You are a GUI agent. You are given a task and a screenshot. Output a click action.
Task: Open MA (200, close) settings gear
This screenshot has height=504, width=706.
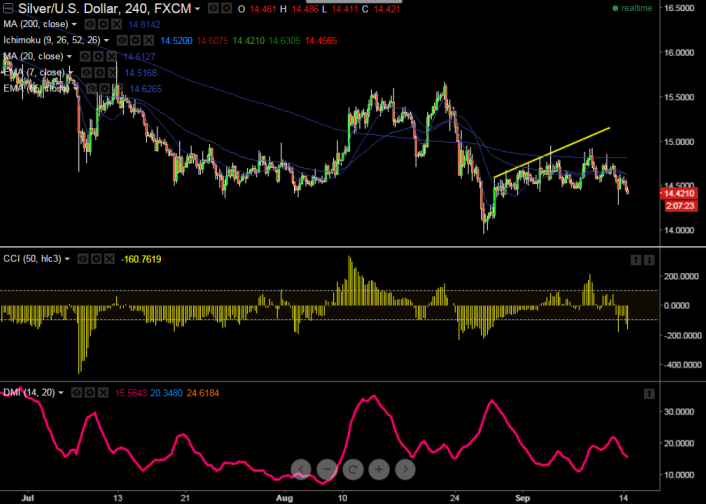[103, 24]
